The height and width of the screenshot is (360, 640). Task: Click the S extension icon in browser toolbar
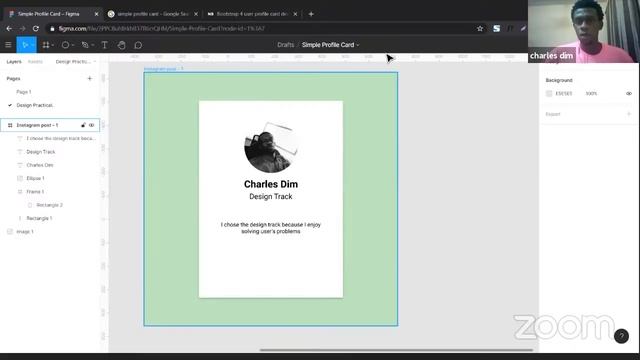496,29
